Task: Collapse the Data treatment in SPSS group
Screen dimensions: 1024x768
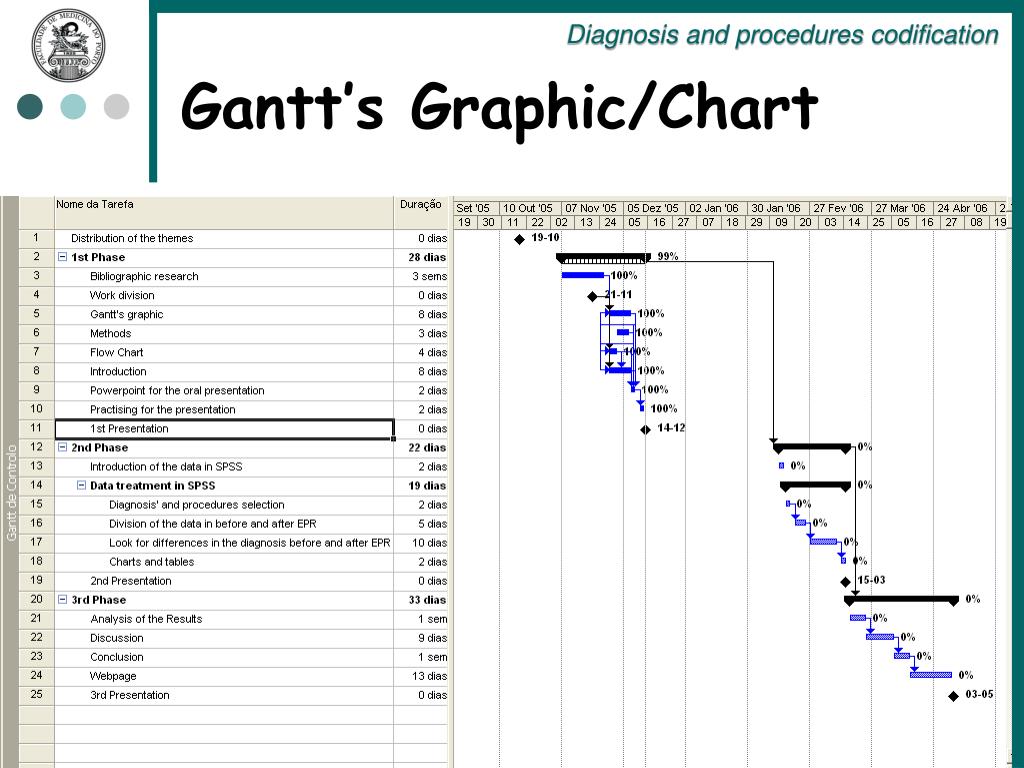Action: tap(82, 485)
